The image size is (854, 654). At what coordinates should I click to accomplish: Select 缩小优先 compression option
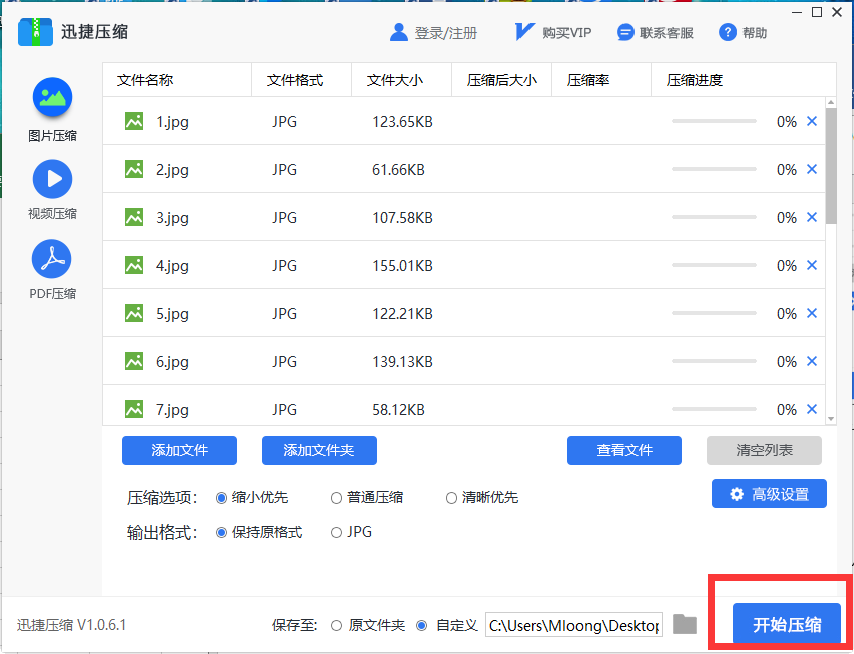pos(221,498)
